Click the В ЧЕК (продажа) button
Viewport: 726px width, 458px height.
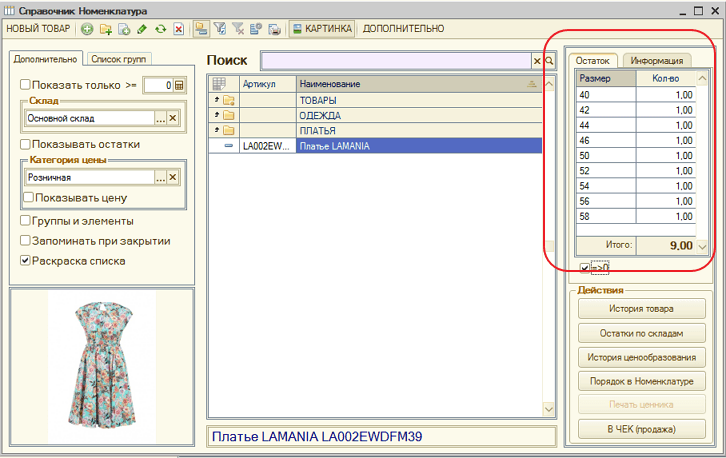click(642, 430)
